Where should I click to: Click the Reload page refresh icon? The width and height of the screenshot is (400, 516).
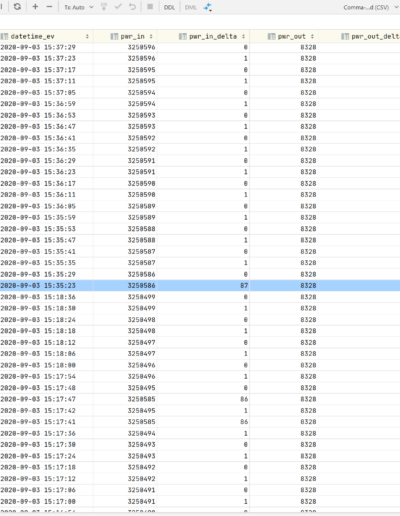(17, 7)
